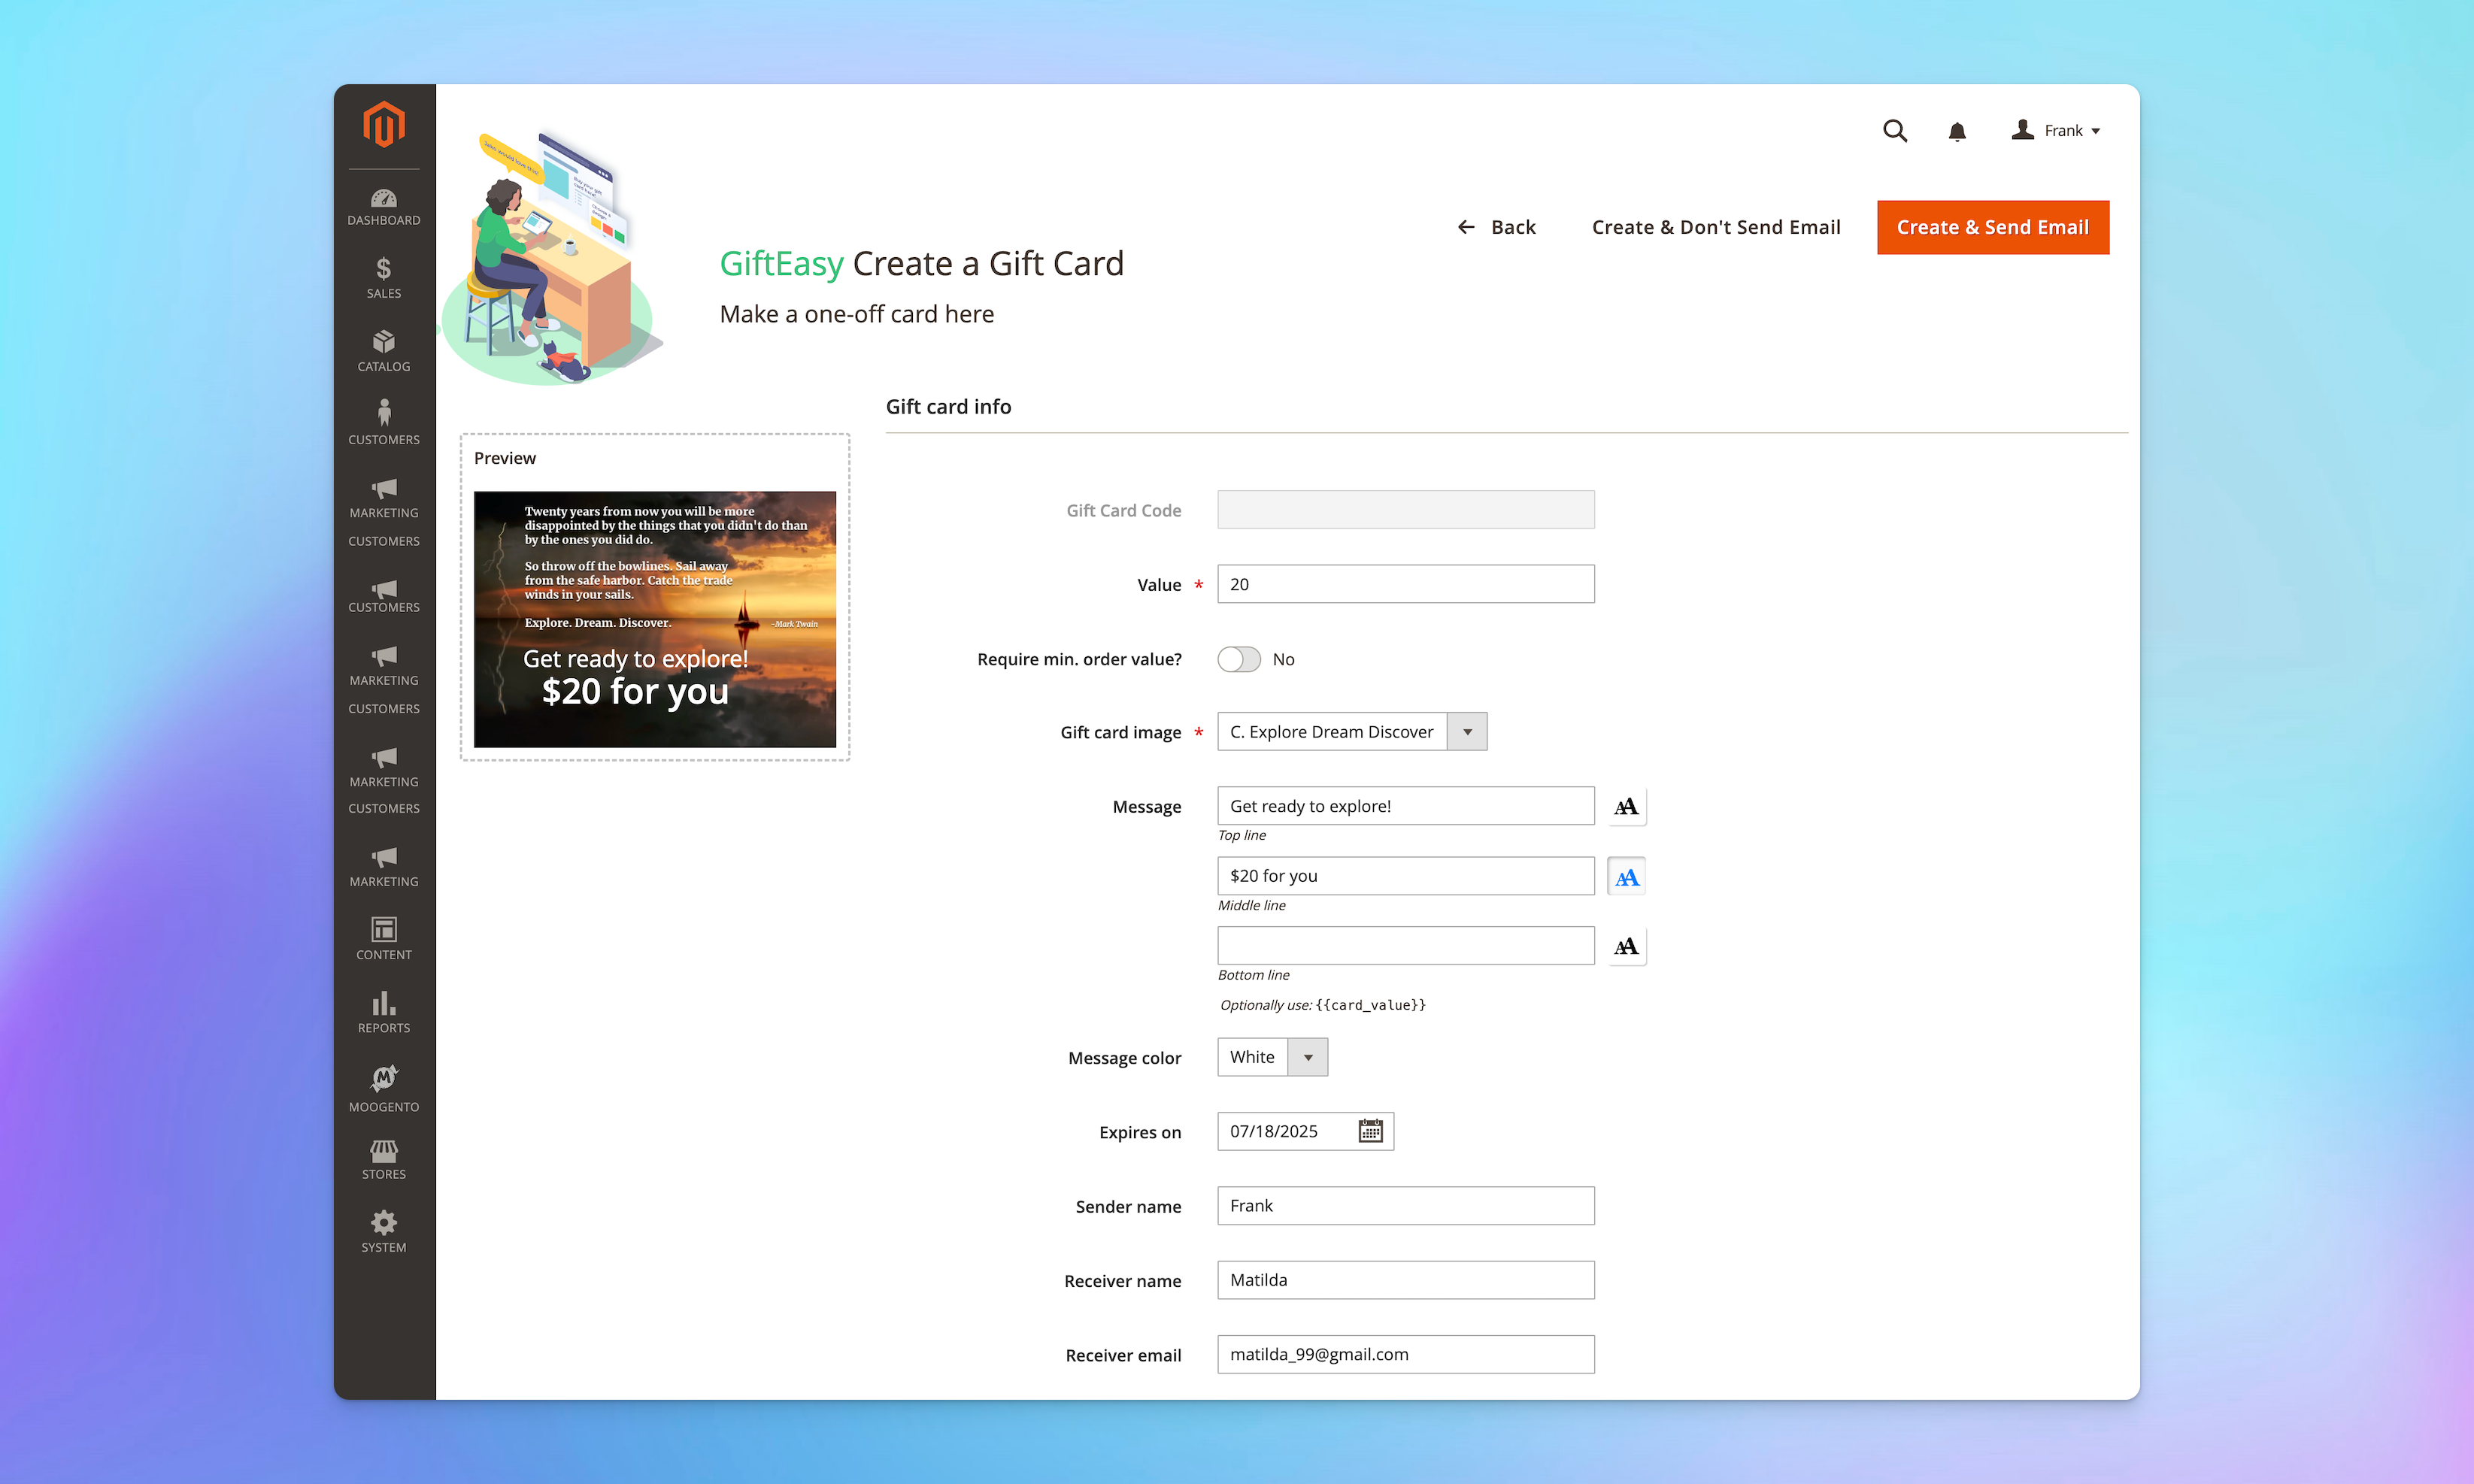The width and height of the screenshot is (2474, 1484).
Task: Click the Receiver email input field
Action: point(1405,1353)
